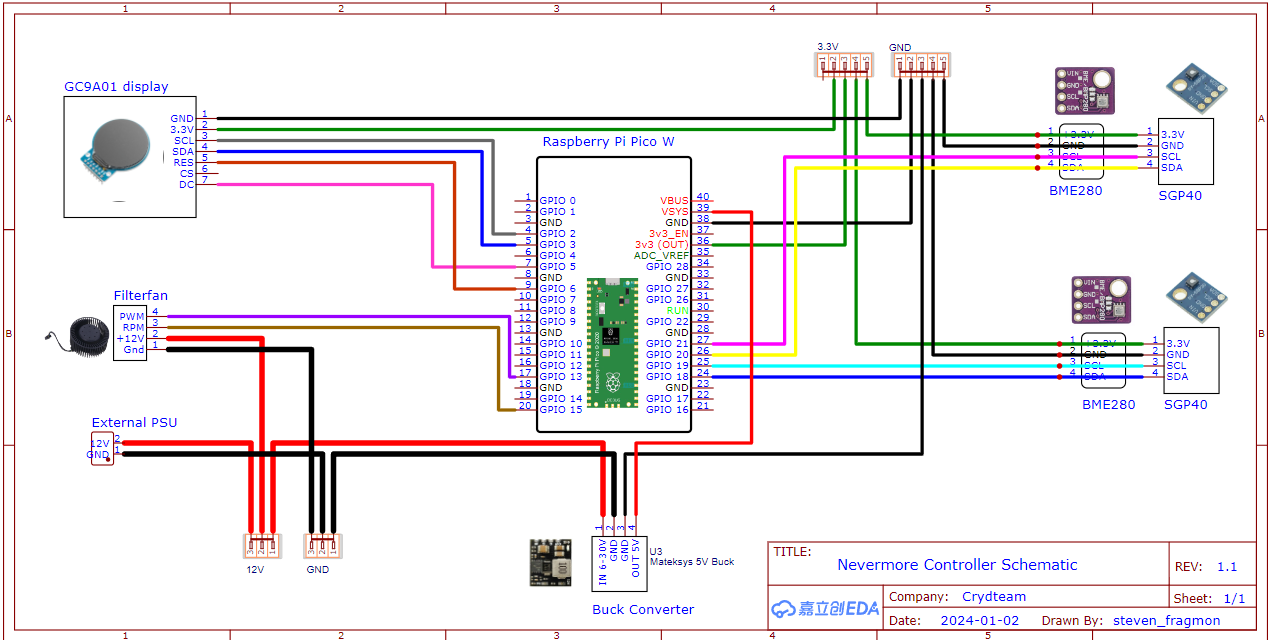The height and width of the screenshot is (640, 1270).
Task: Select the "Buck Converter" label
Action: pyautogui.click(x=643, y=609)
